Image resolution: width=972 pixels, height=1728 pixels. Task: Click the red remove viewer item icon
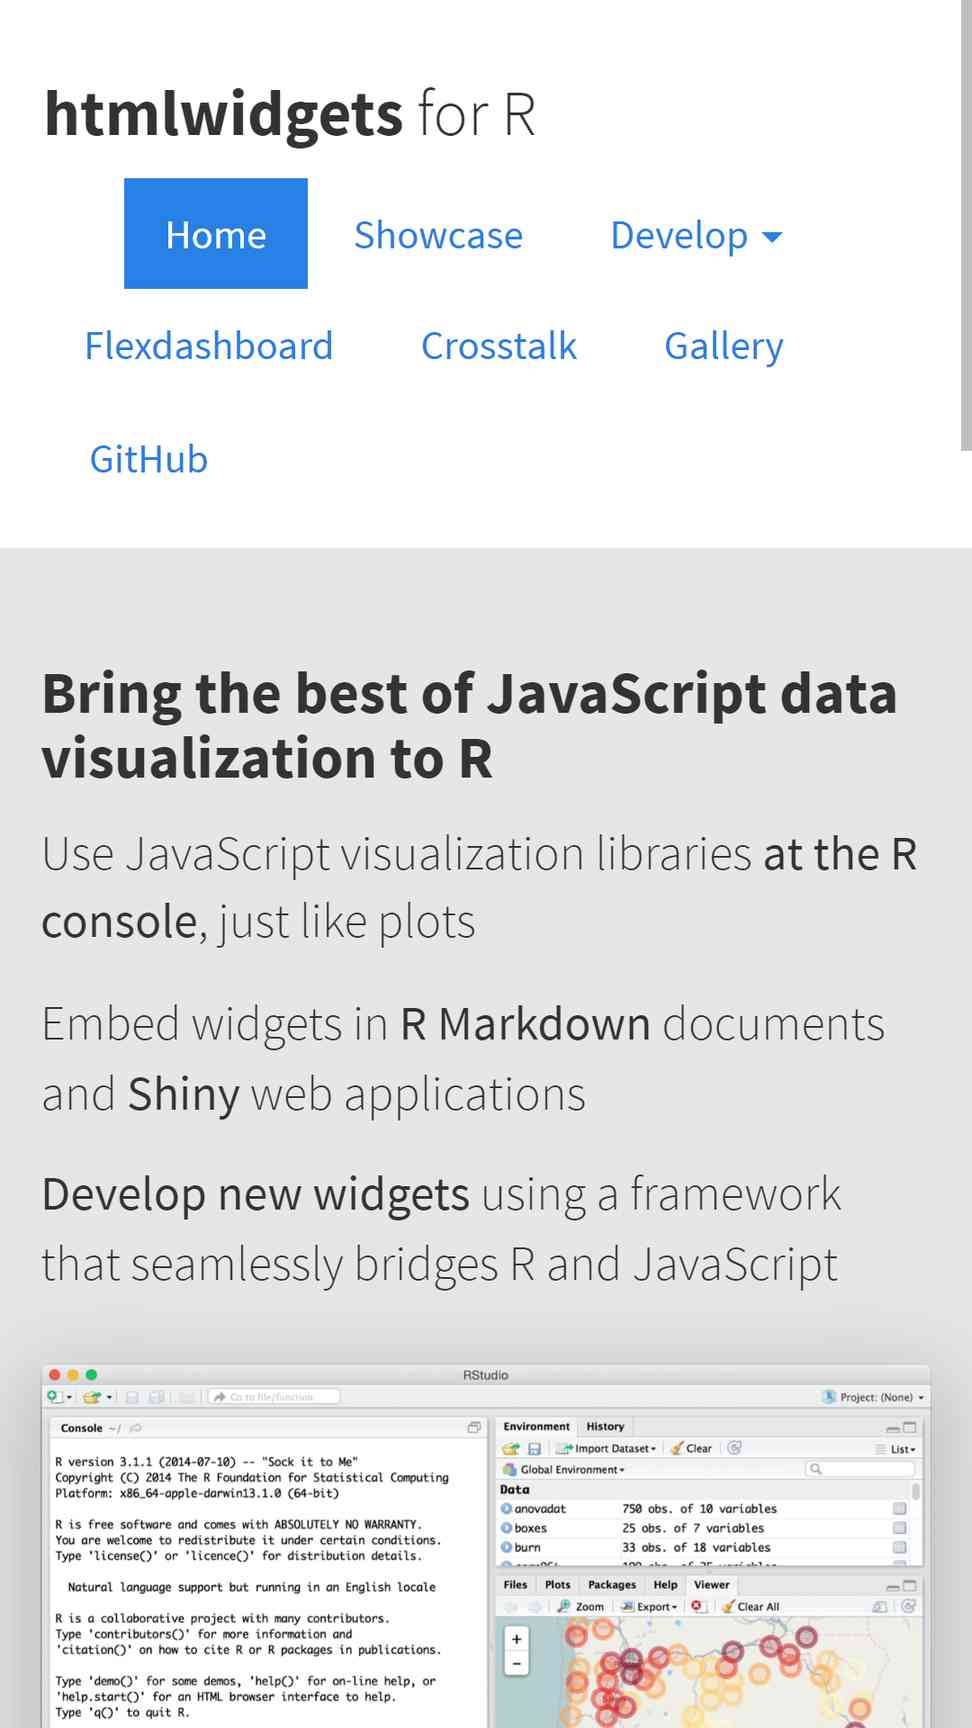click(698, 1606)
